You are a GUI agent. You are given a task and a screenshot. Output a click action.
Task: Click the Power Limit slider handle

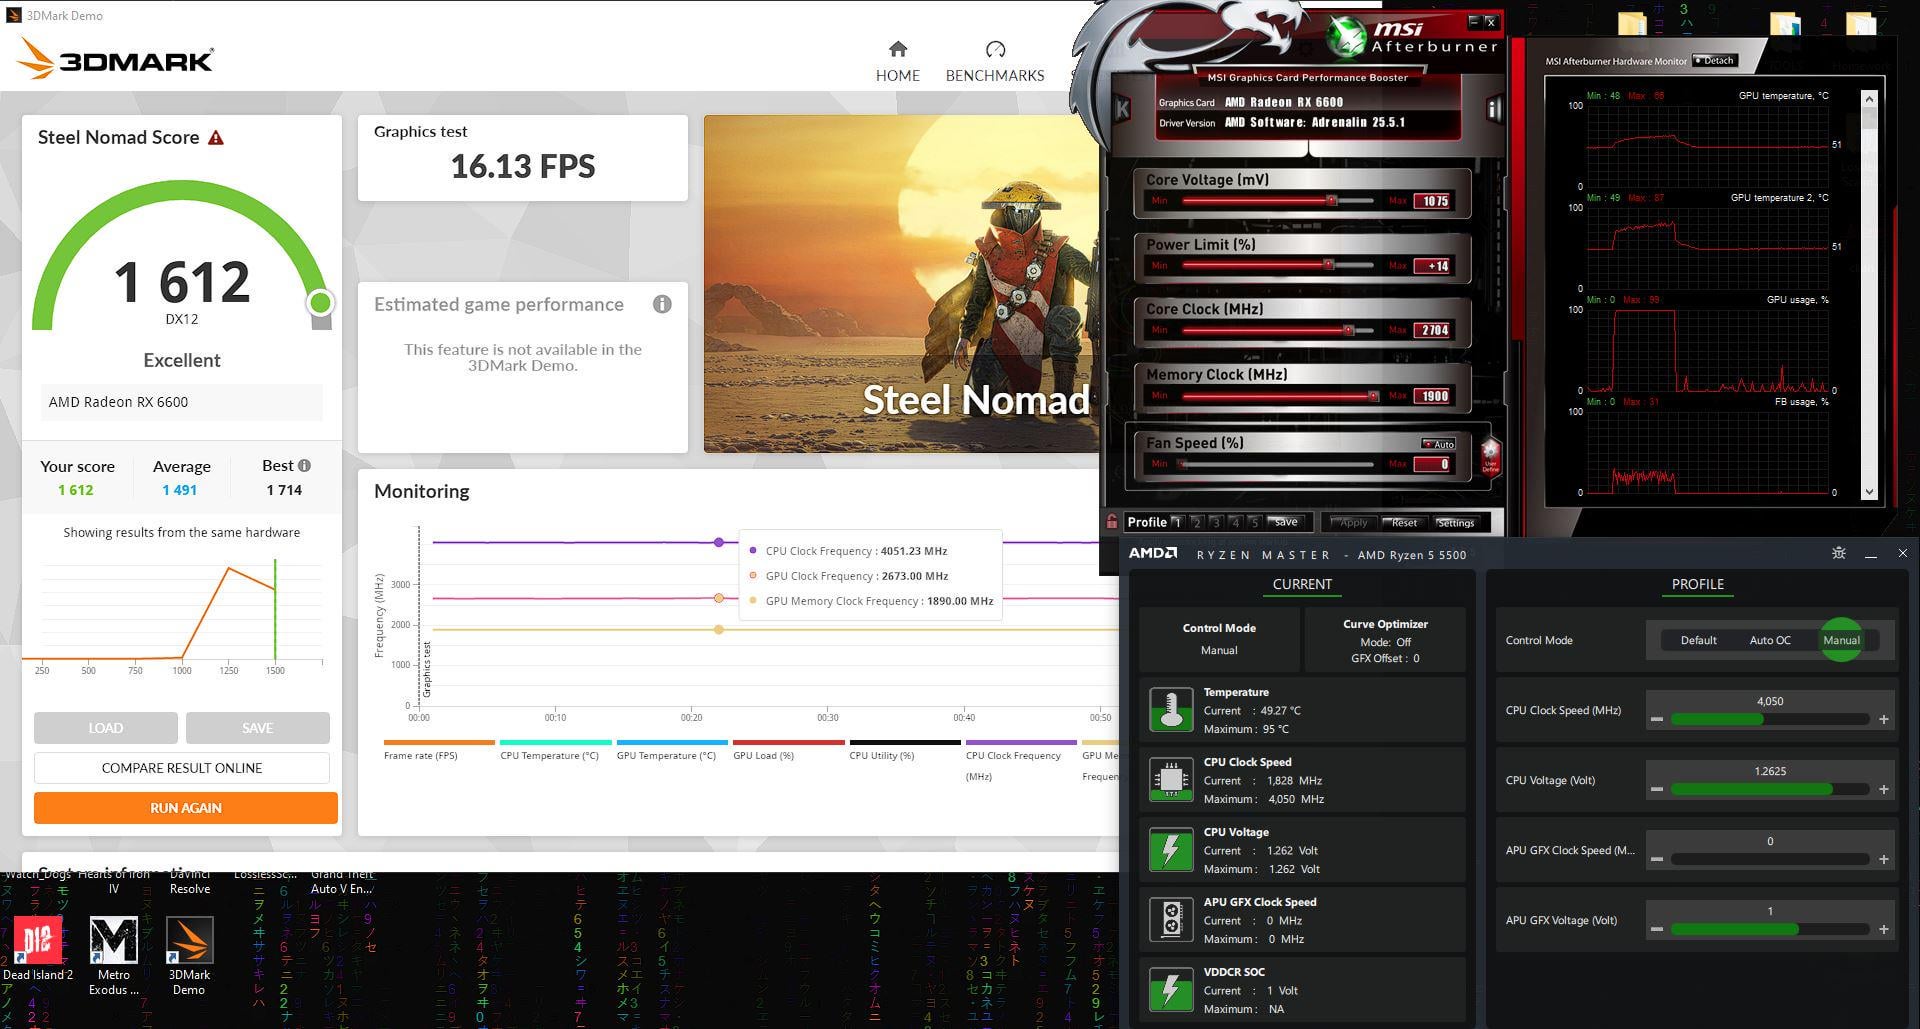click(1328, 265)
